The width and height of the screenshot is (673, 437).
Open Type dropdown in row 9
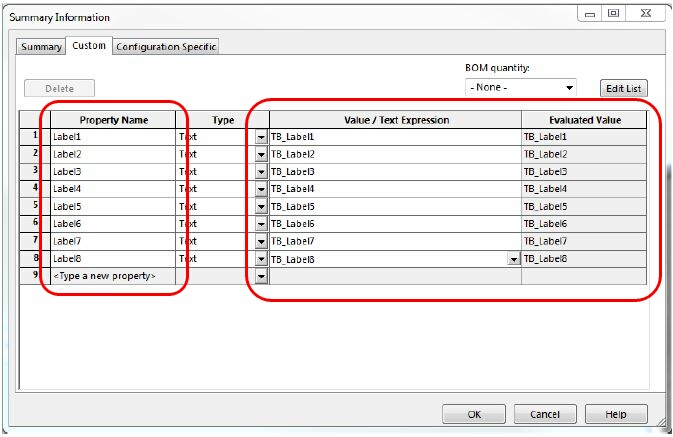[261, 276]
